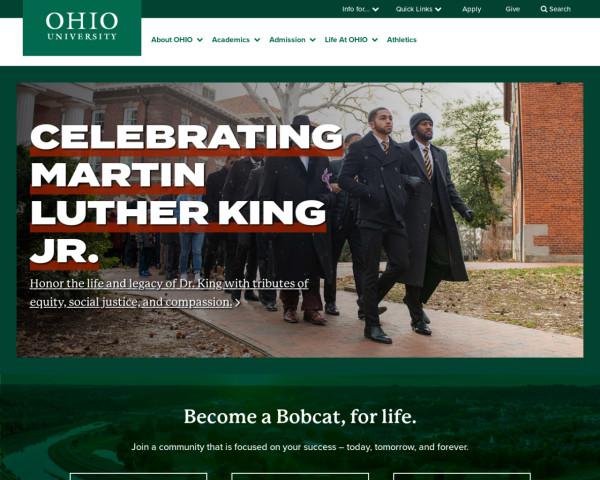Click the center outlined button below the tagline
600x480 pixels.
pyautogui.click(x=300, y=477)
